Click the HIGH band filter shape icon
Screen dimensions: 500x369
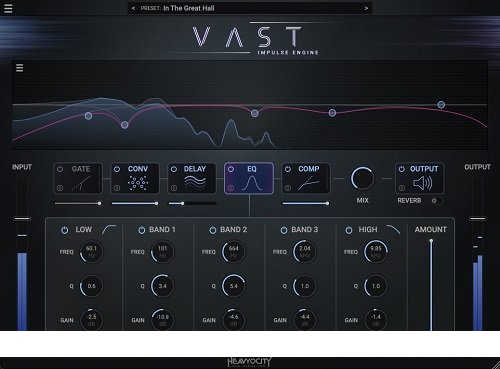click(393, 229)
